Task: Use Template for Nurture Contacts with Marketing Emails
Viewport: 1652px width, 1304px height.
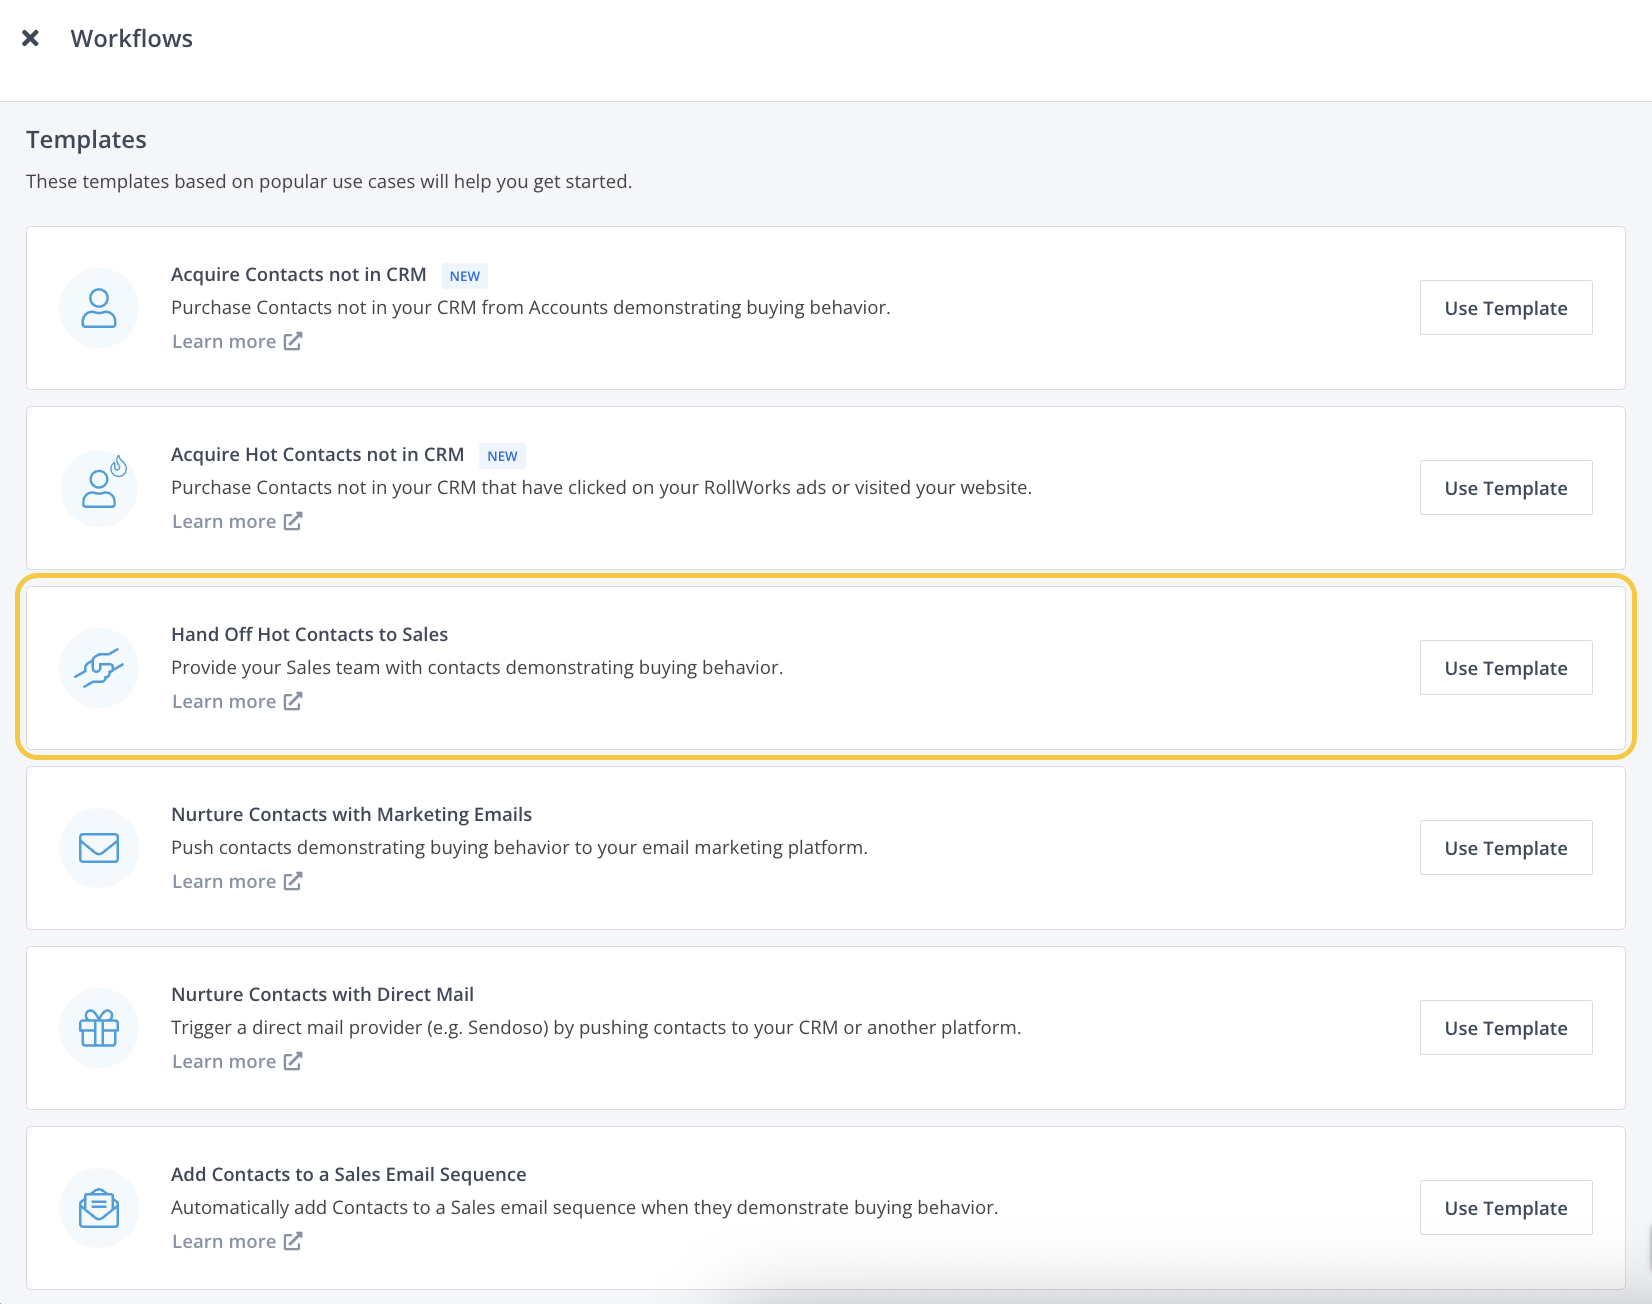Action: (1505, 847)
